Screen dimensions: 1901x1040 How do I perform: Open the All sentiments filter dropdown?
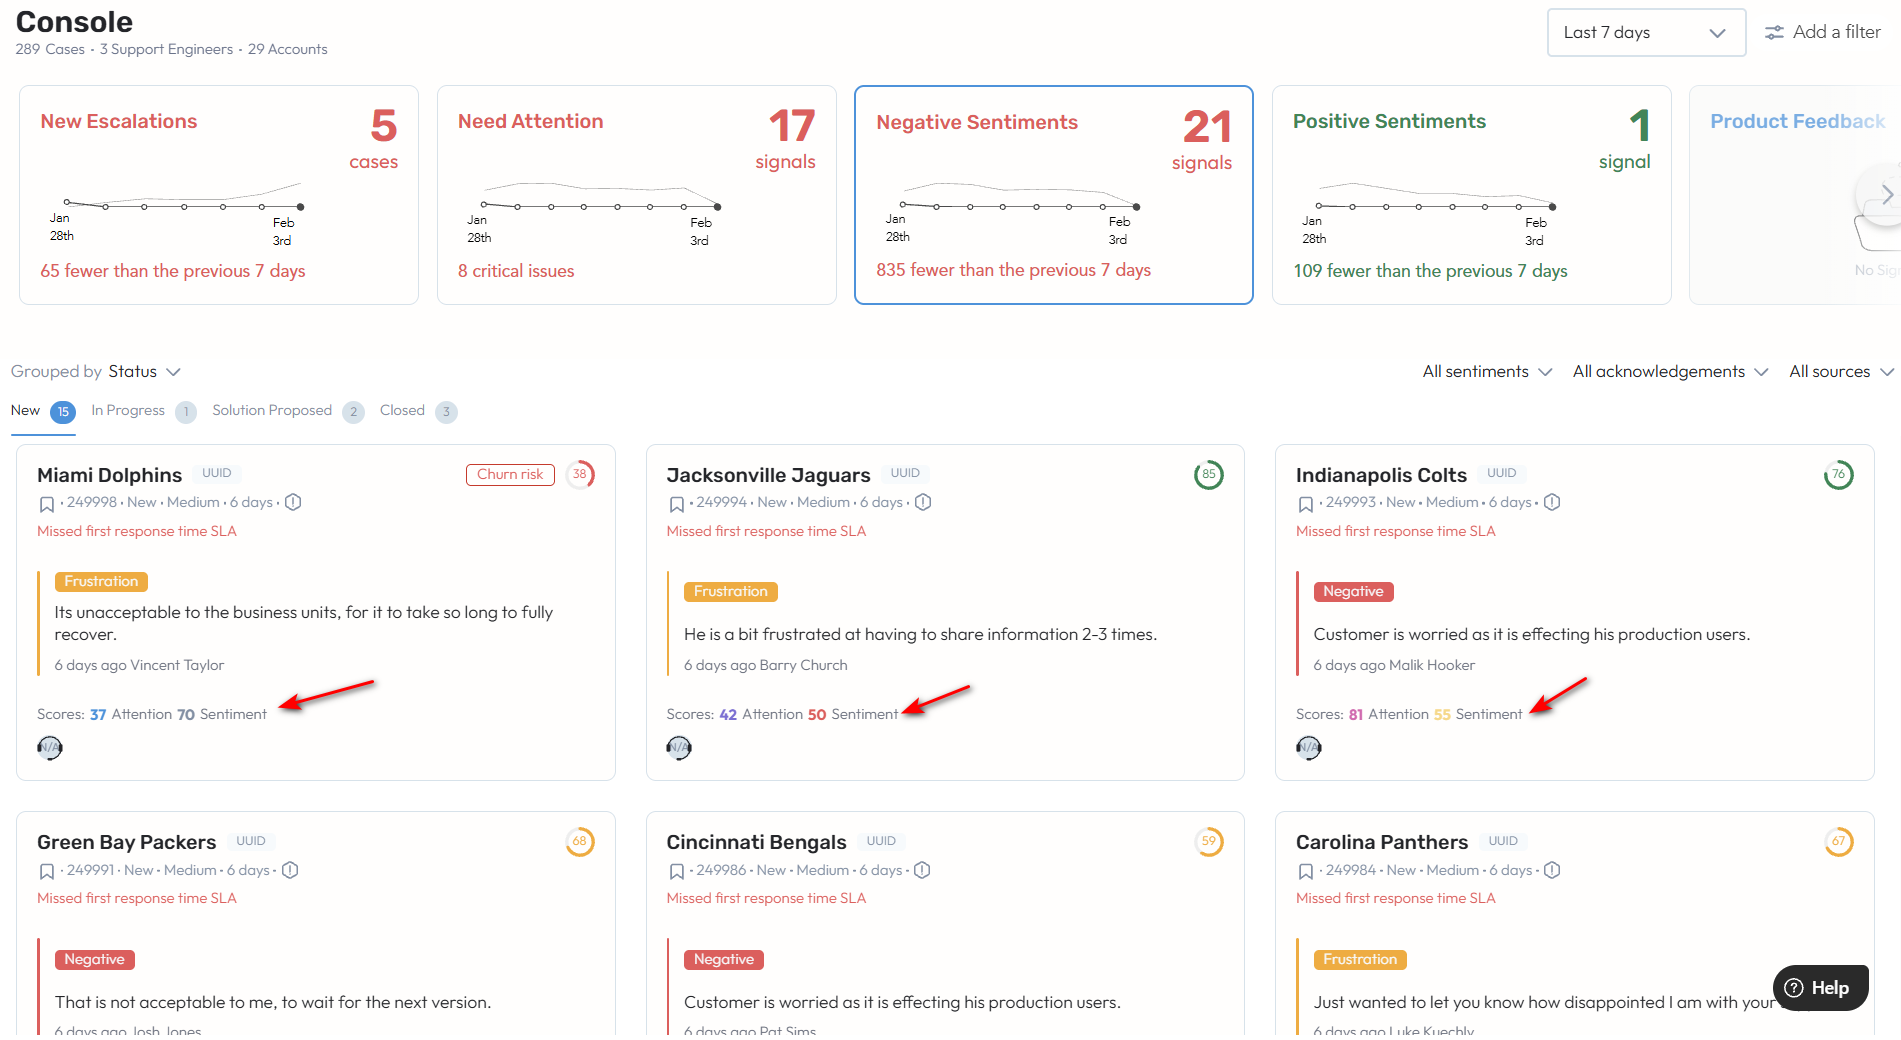coord(1487,371)
